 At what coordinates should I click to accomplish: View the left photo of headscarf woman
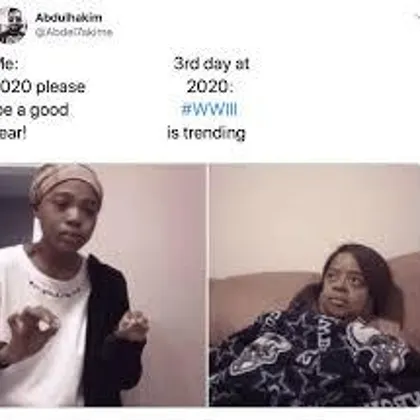[103, 285]
